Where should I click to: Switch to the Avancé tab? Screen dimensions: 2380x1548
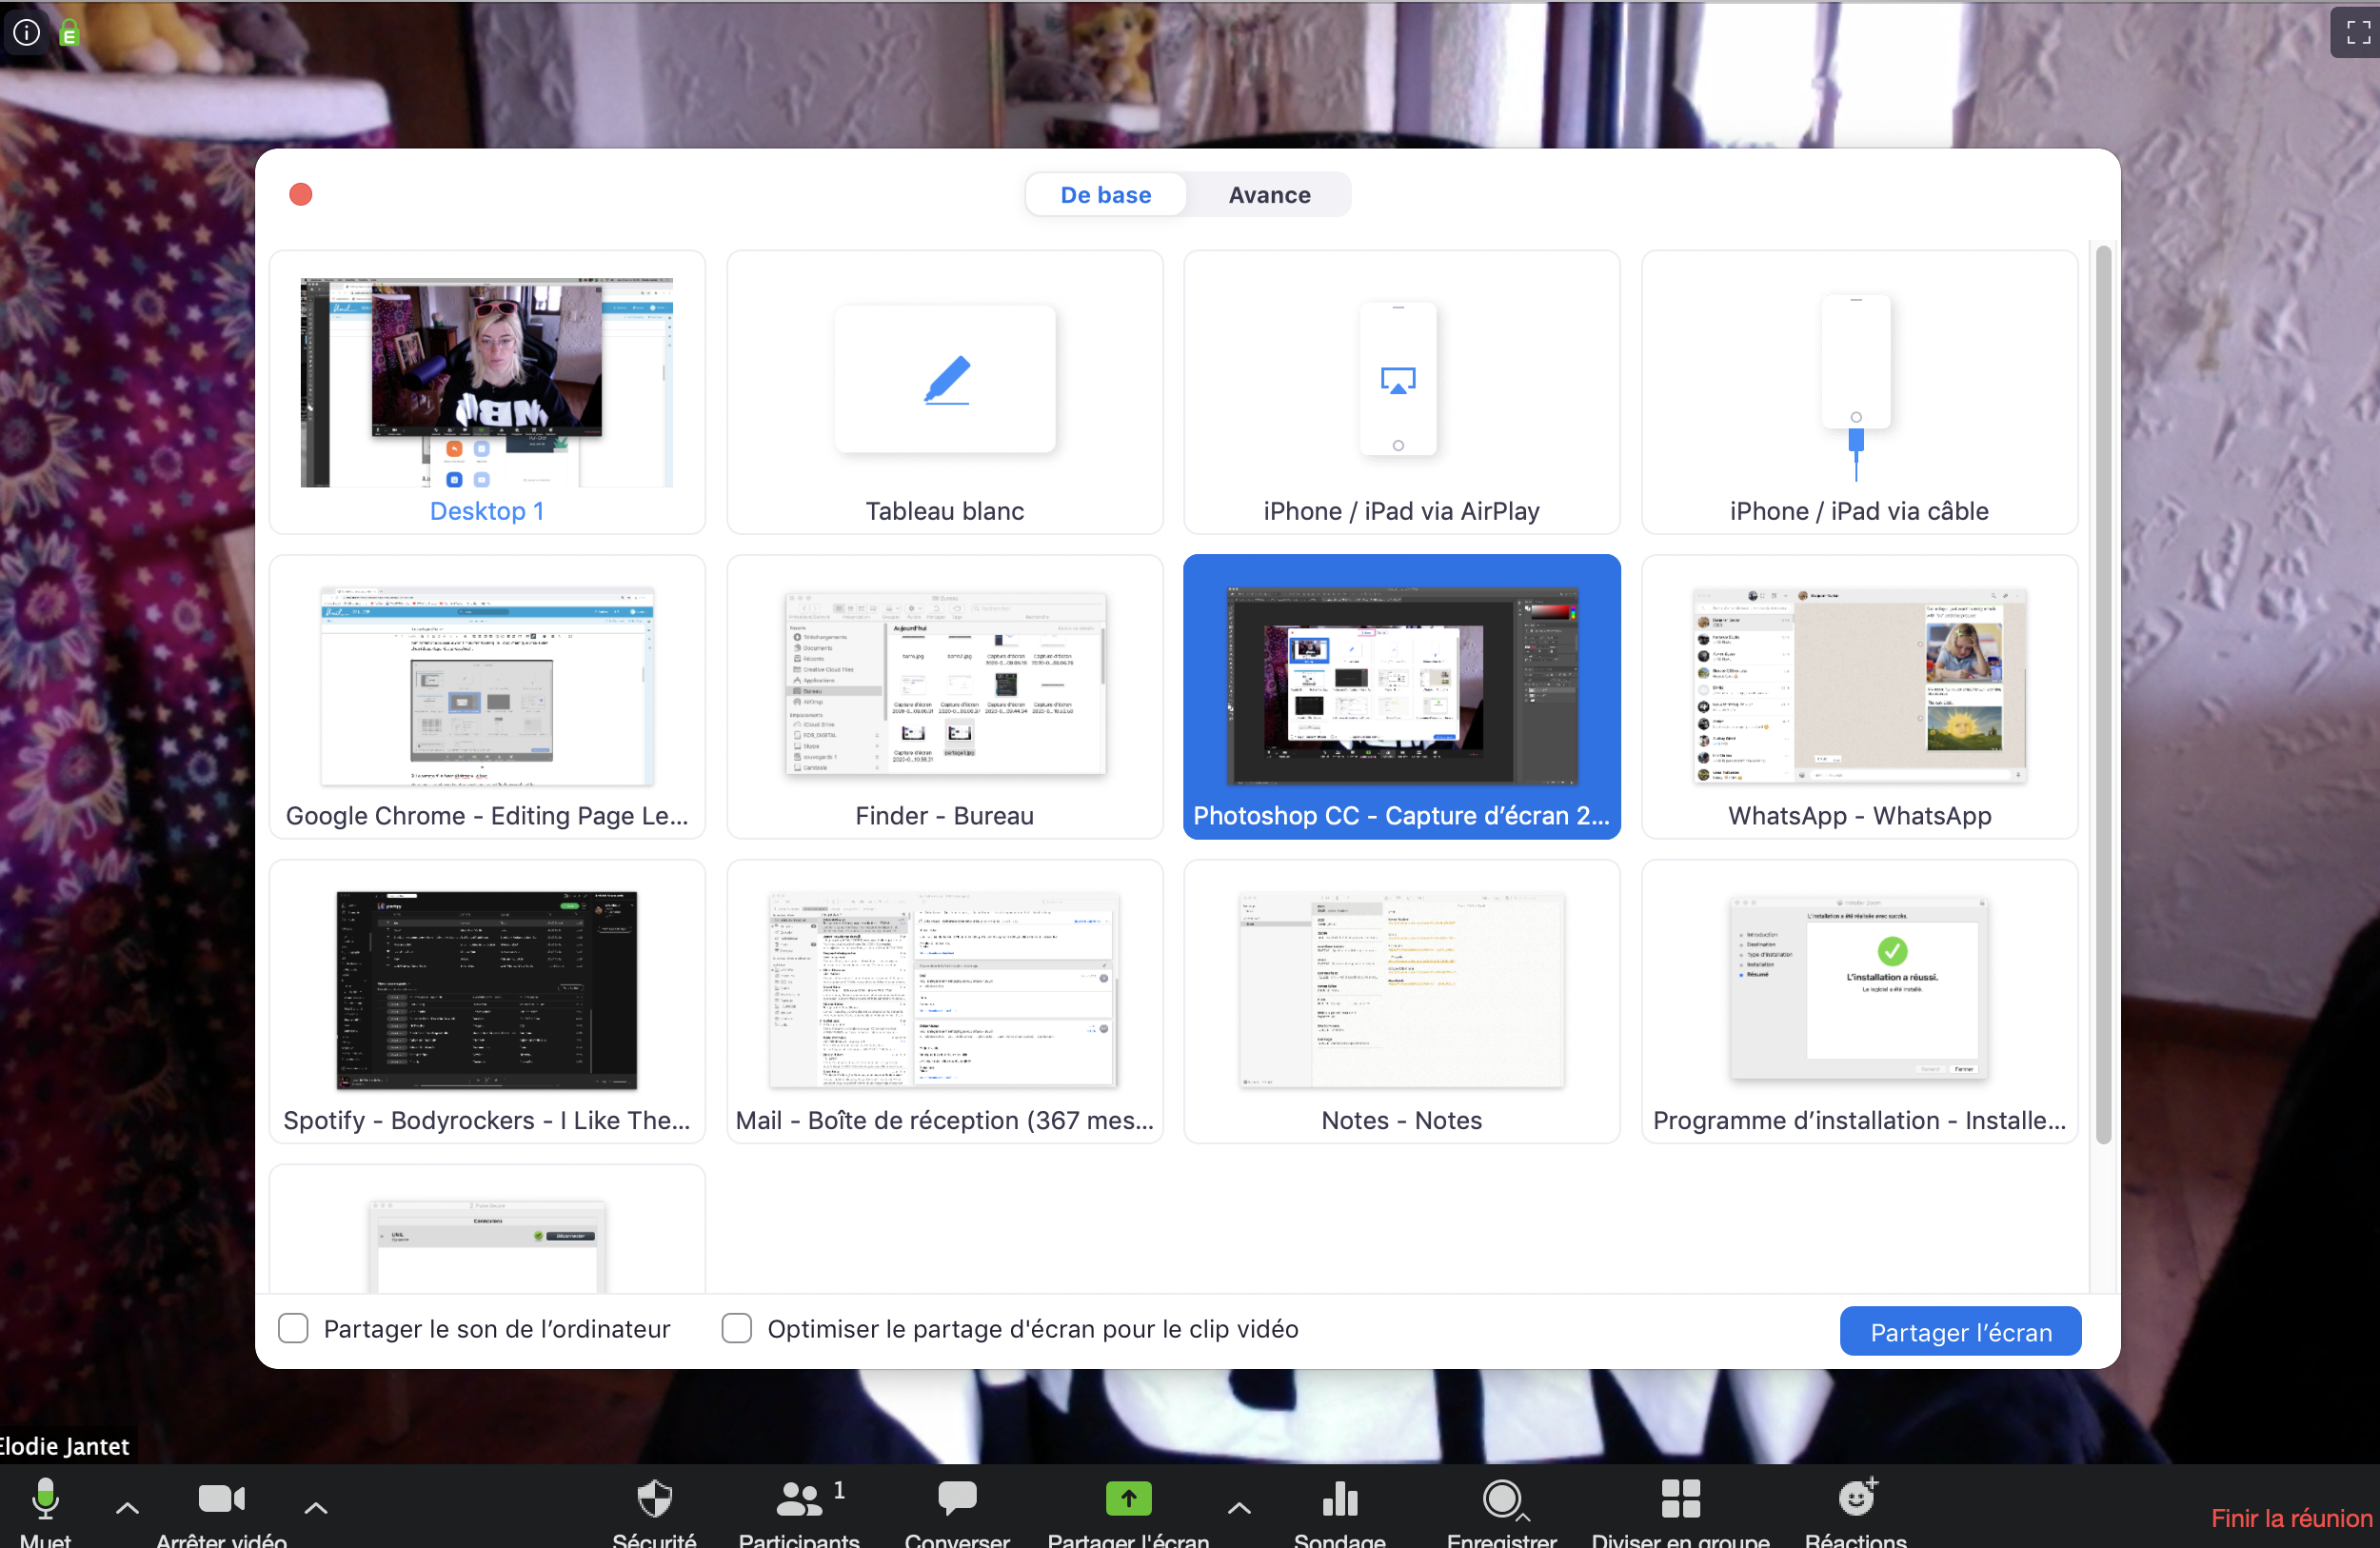click(x=1268, y=195)
